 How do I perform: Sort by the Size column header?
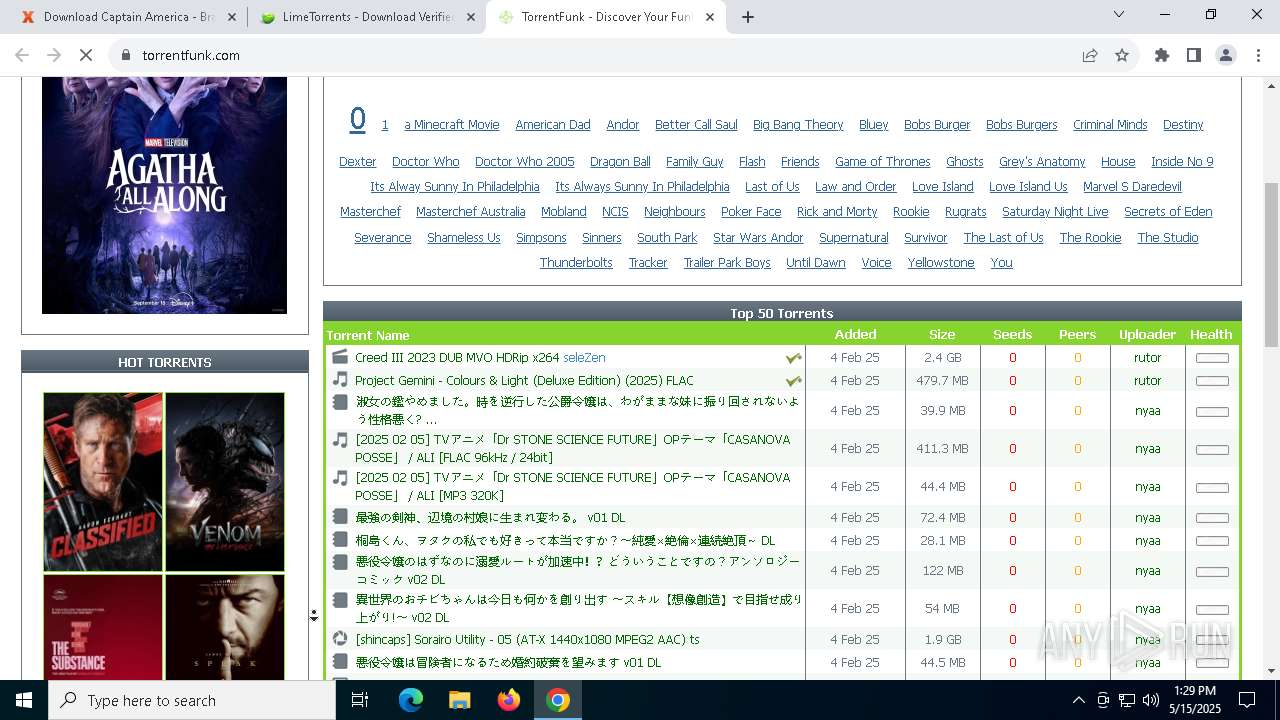point(942,334)
